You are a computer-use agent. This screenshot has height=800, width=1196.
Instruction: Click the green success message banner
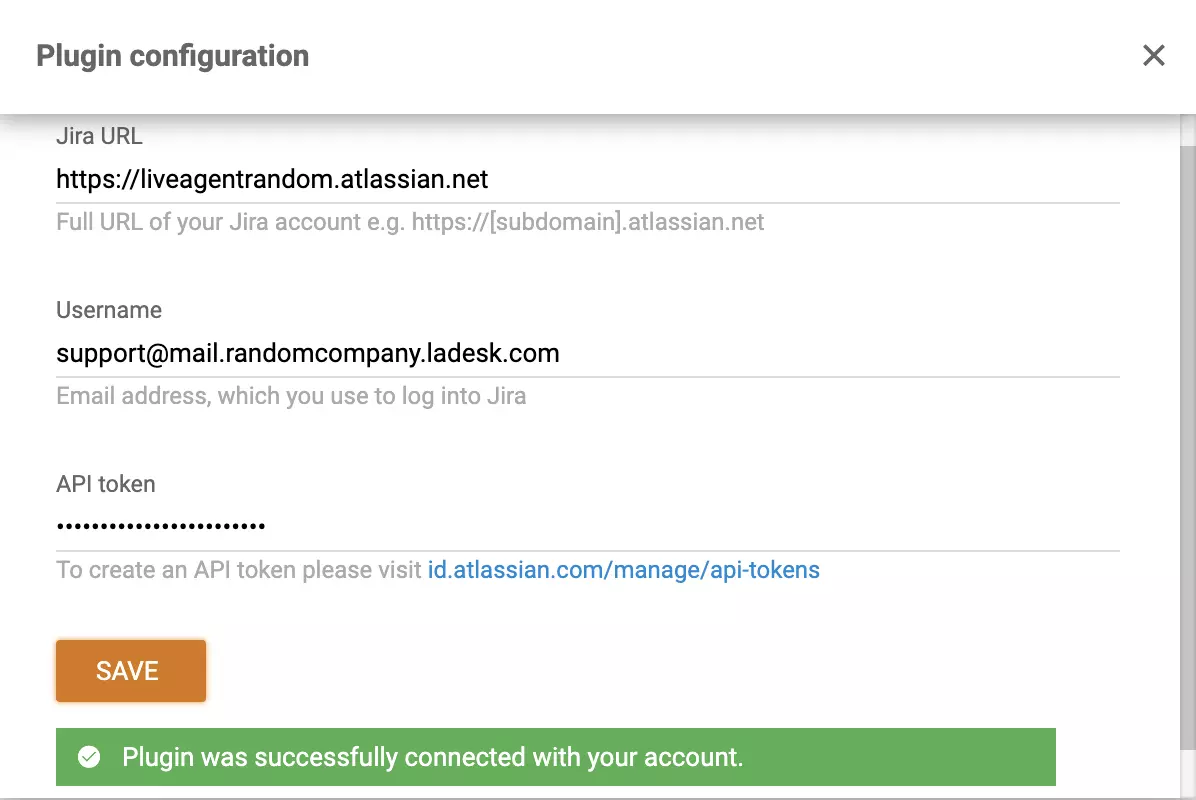555,757
